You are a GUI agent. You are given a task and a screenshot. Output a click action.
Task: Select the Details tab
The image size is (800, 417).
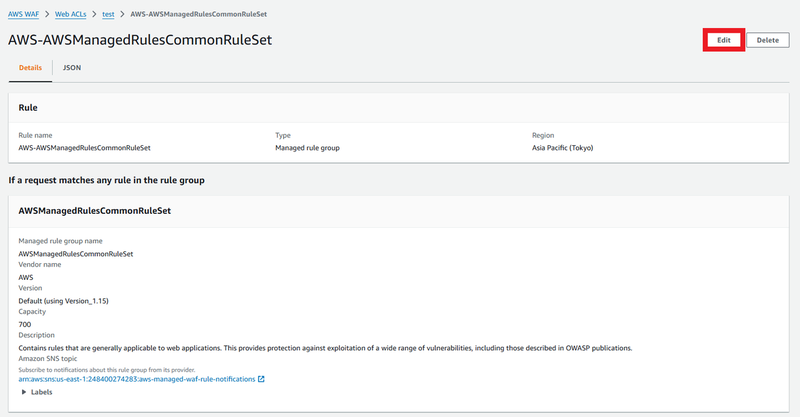(x=30, y=67)
